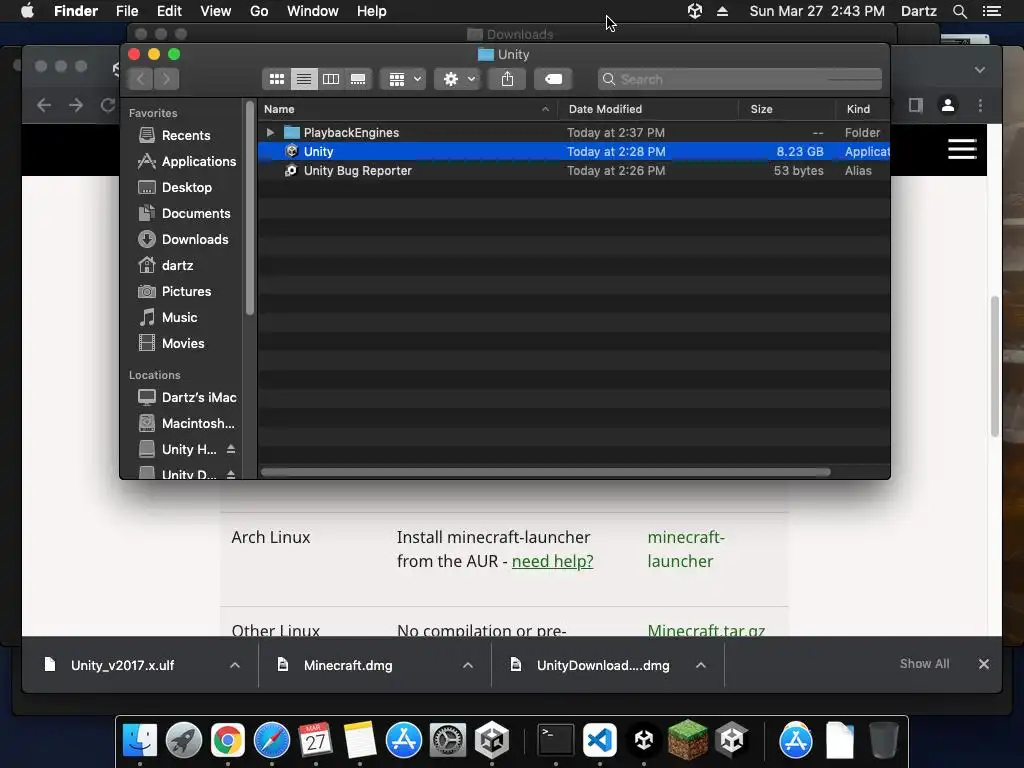Screen dimensions: 1024x768
Task: Open the group-by arrangement dropdown
Action: [404, 79]
